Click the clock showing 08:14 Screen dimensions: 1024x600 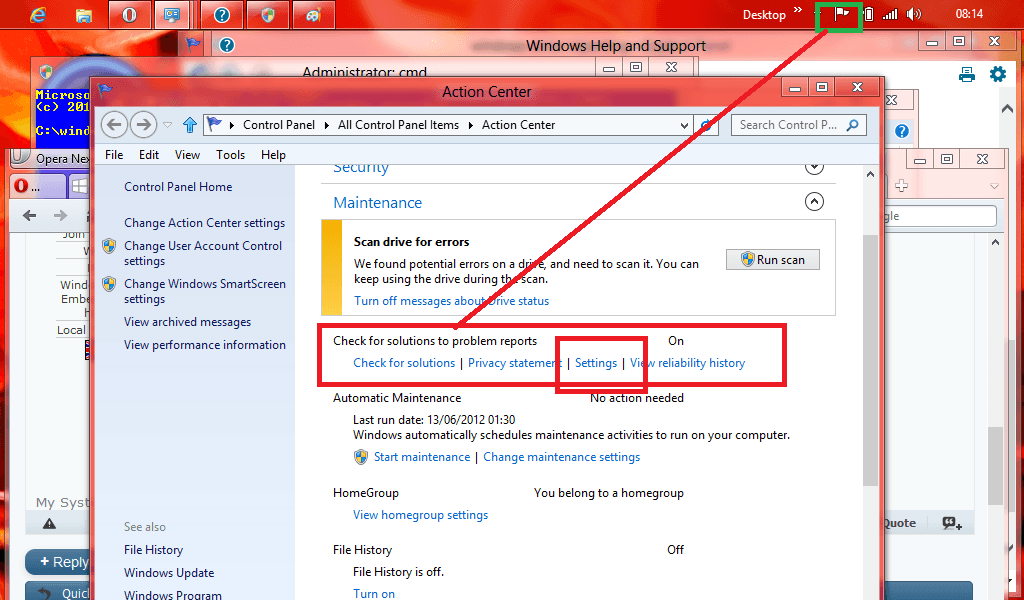tap(969, 14)
